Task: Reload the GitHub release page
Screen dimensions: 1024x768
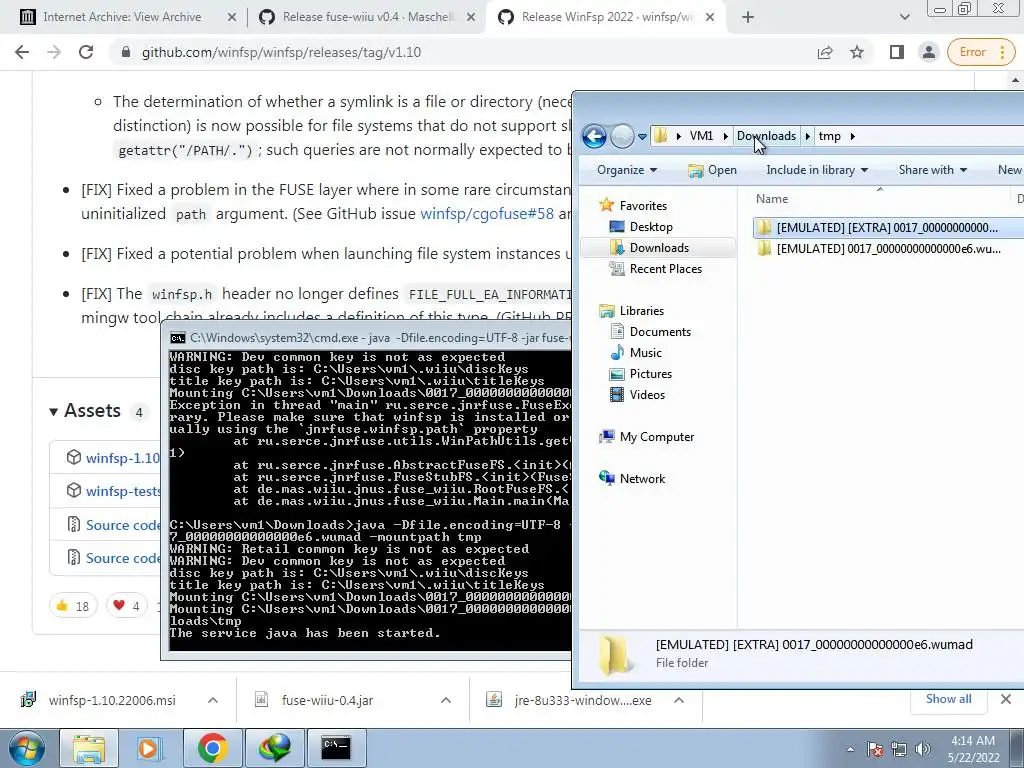Action: point(86,52)
